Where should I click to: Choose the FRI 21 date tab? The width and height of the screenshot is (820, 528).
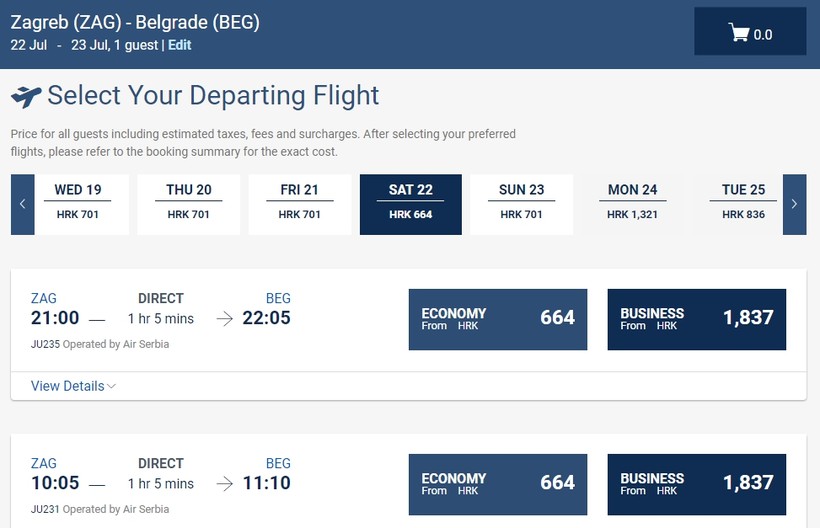300,204
